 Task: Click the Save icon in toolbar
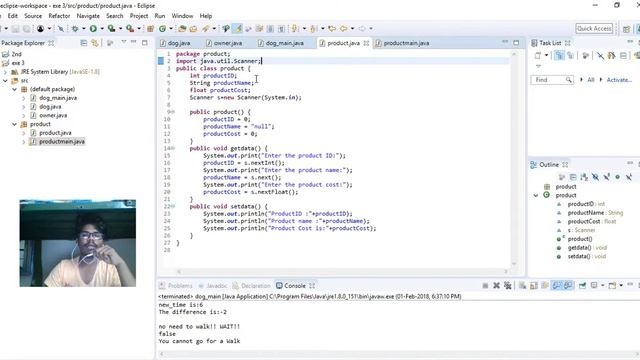[15, 29]
